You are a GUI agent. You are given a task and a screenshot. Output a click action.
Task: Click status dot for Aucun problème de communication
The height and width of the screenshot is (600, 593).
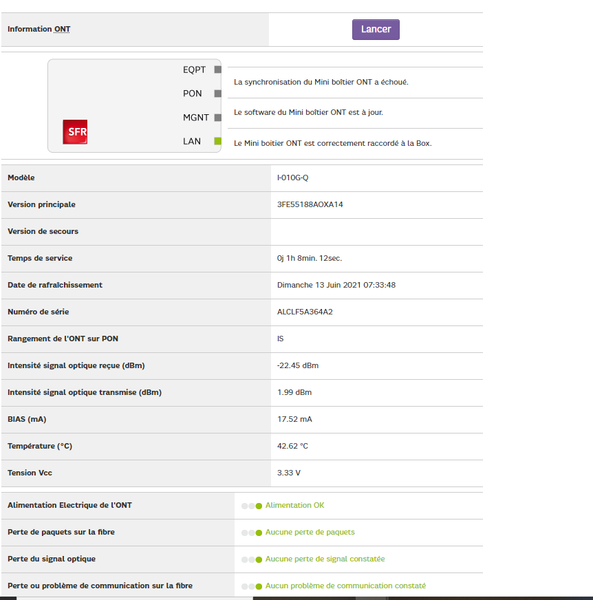point(259,586)
